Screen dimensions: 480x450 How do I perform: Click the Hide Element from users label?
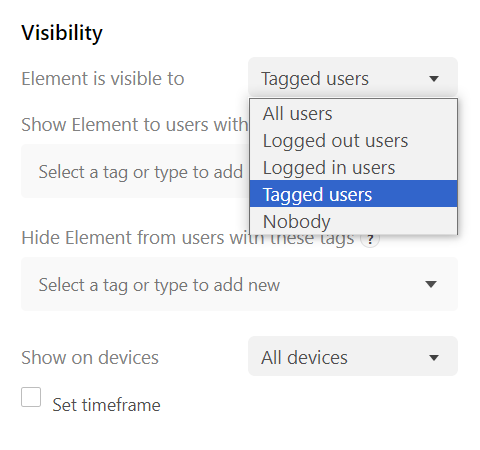click(x=188, y=238)
